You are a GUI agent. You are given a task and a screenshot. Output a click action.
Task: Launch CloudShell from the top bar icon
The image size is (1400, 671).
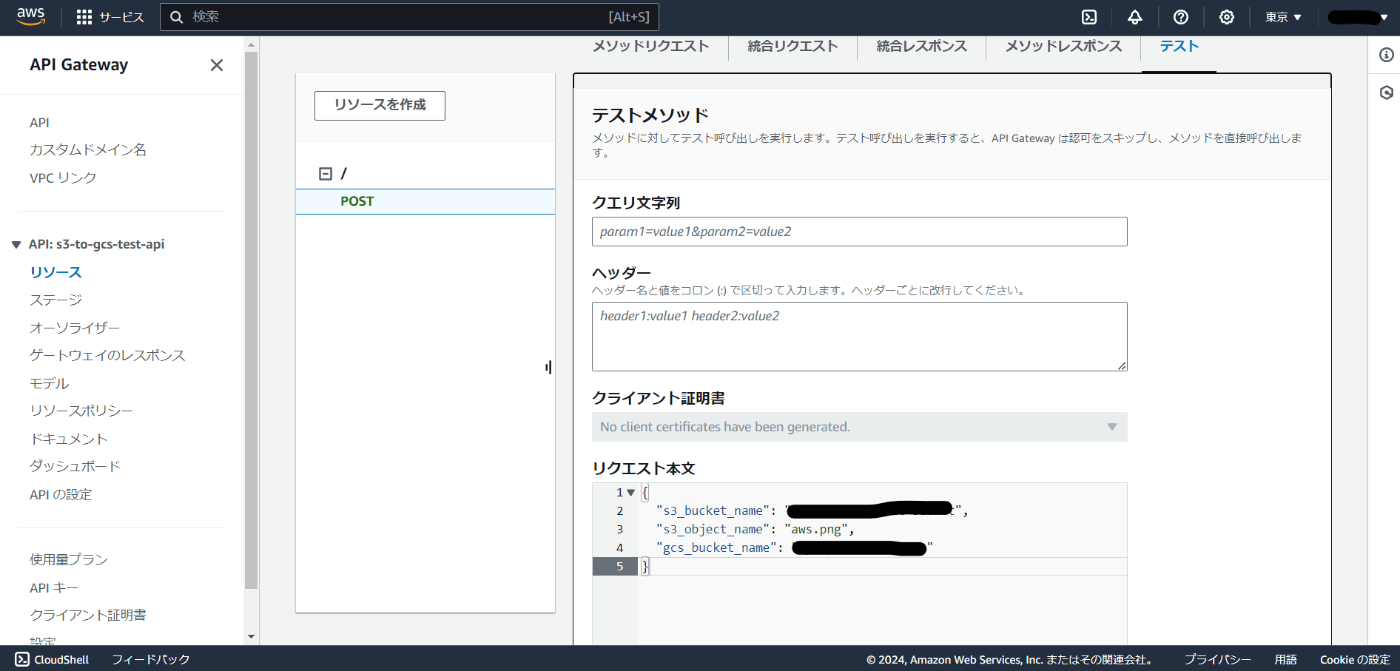(x=1090, y=17)
